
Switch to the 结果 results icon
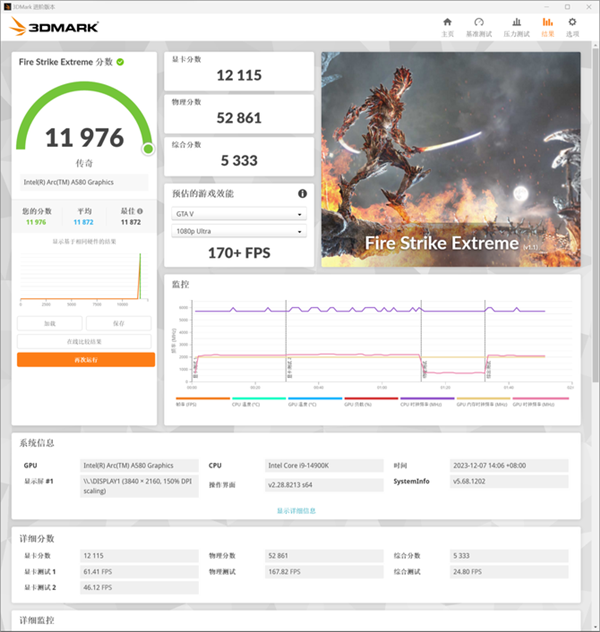coord(547,26)
